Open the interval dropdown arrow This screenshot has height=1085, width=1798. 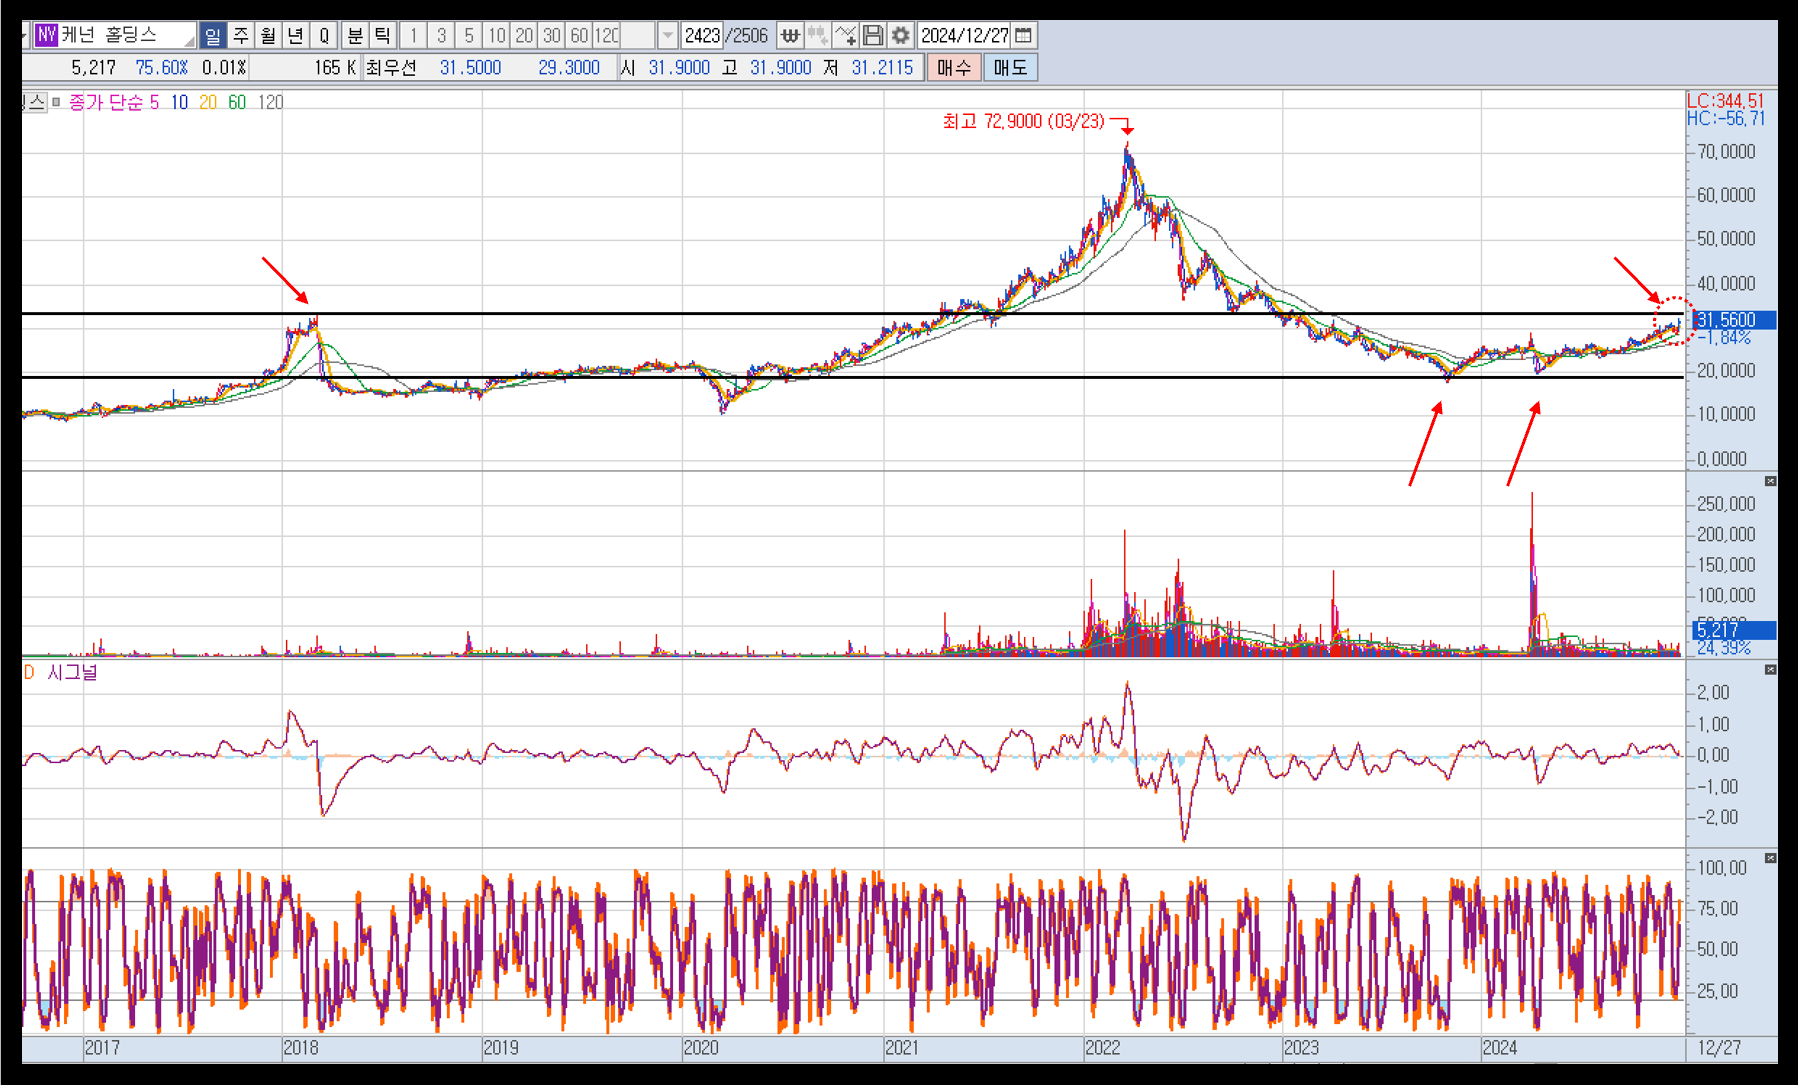[668, 36]
